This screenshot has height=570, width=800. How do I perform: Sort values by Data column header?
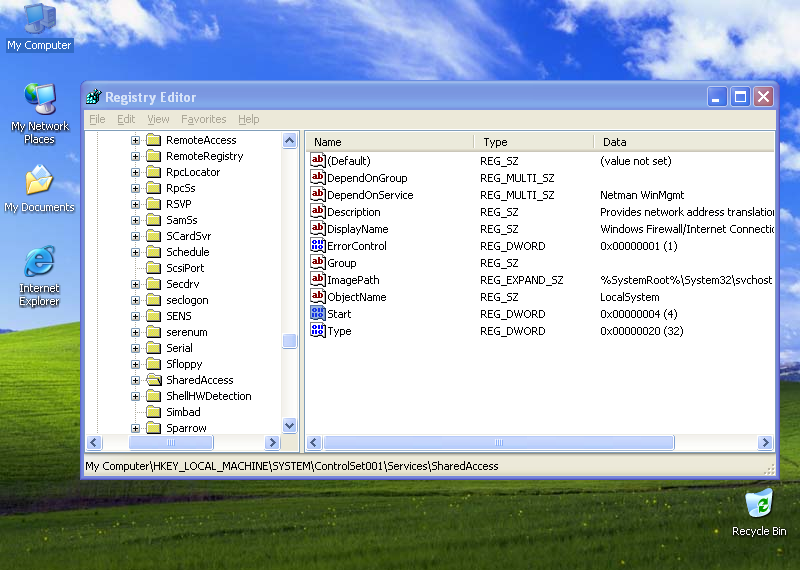[684, 142]
